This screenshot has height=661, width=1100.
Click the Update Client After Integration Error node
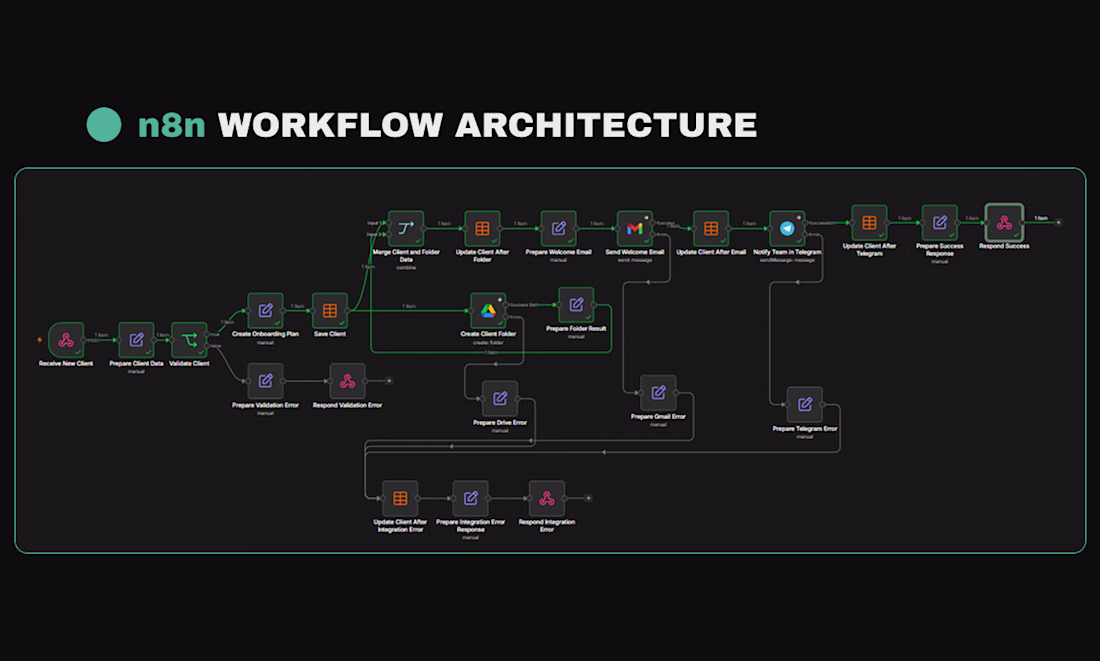click(x=400, y=498)
